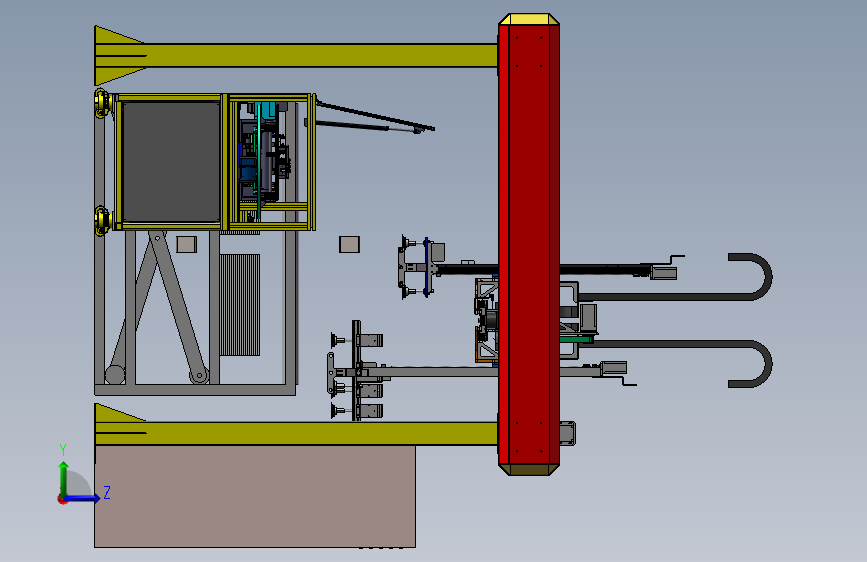
Task: Pick the motor at the lower arm end
Action: click(x=613, y=368)
